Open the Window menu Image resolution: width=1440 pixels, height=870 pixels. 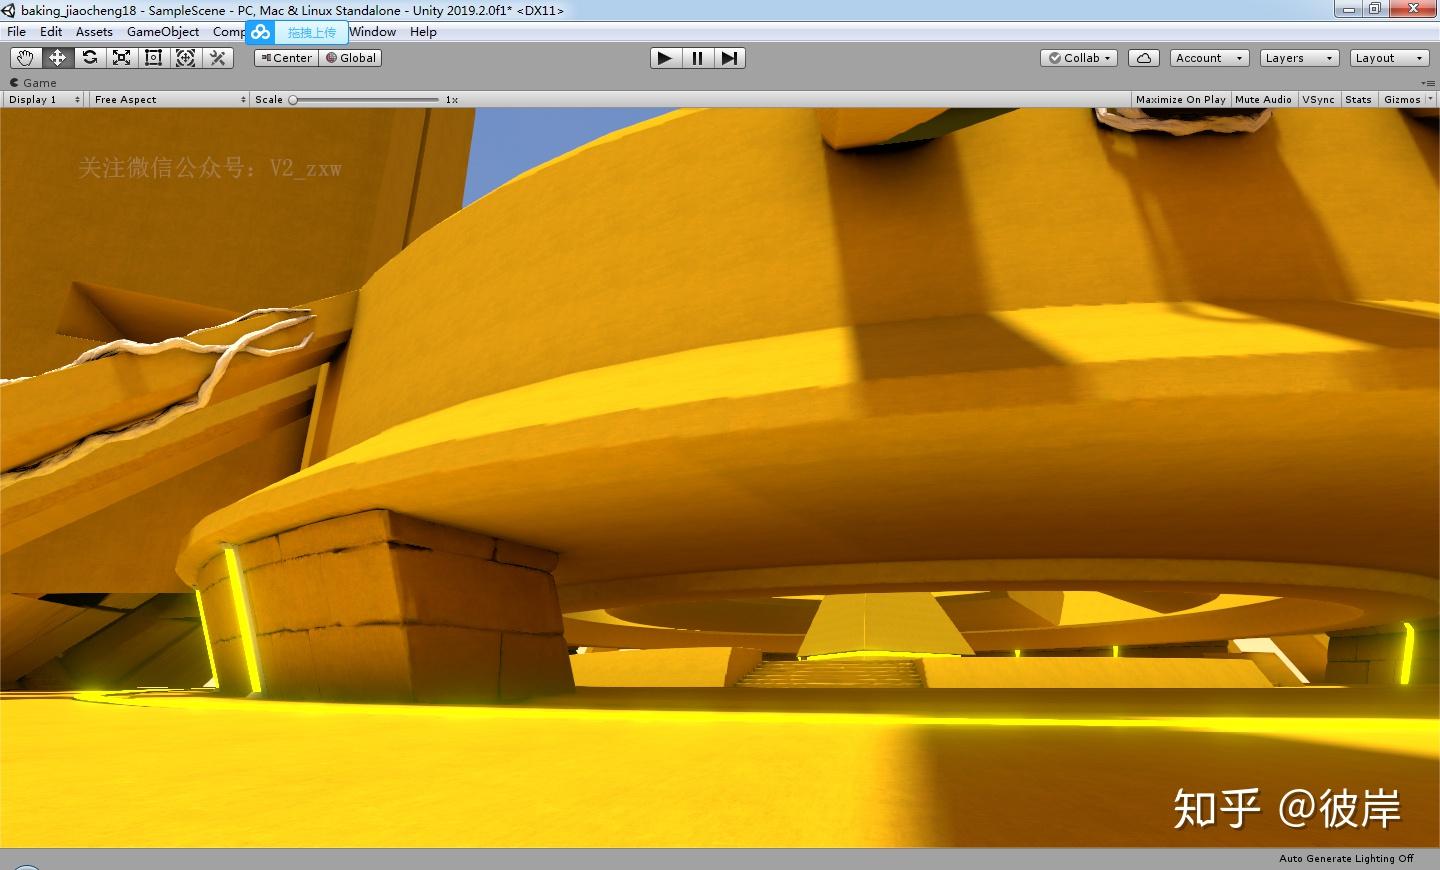click(373, 32)
